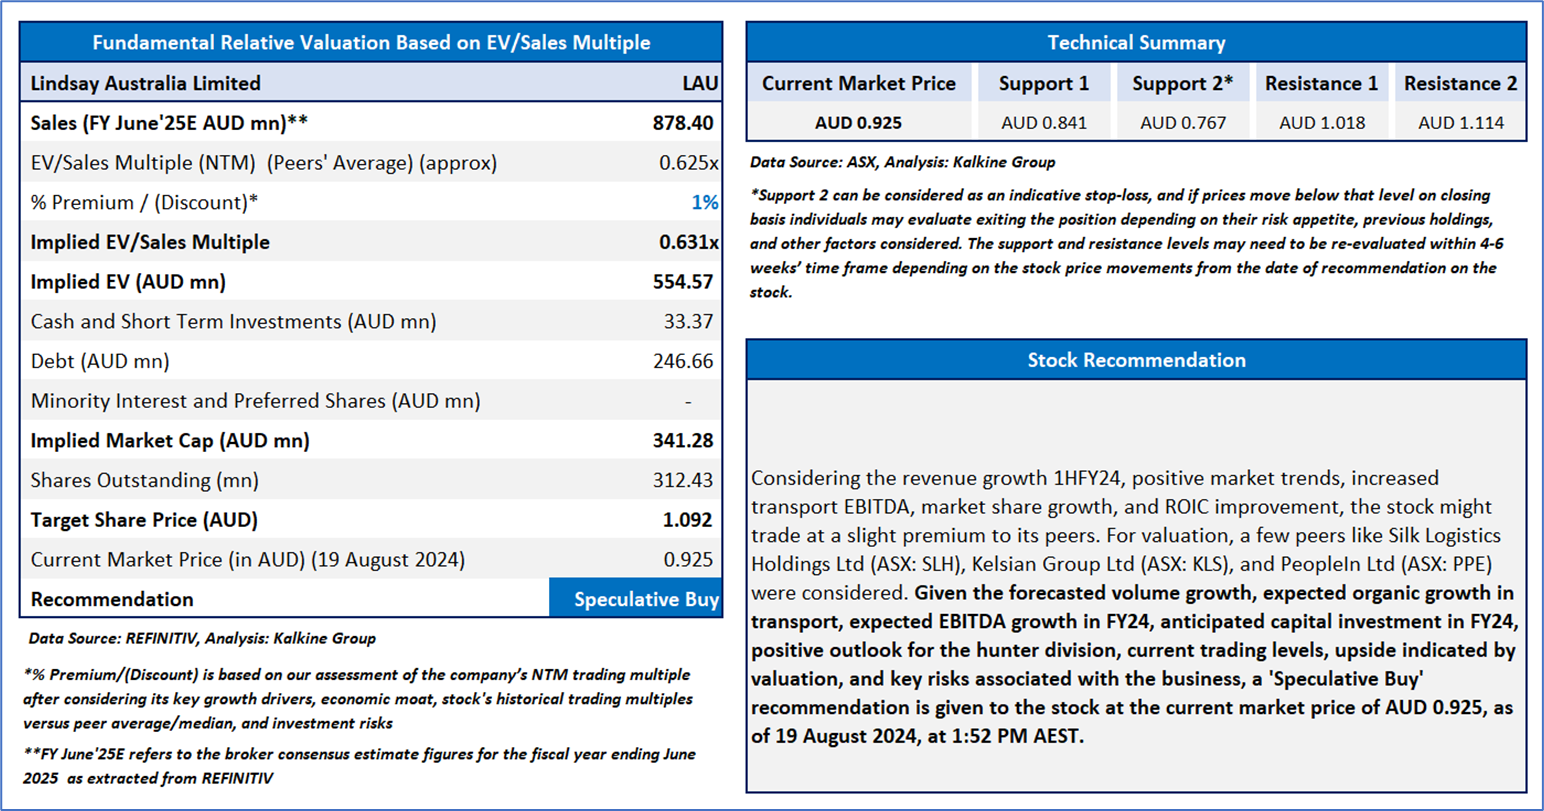Select the 'EV/Sales Multiple (NTM) (Peers' Average)' label

coord(263,163)
